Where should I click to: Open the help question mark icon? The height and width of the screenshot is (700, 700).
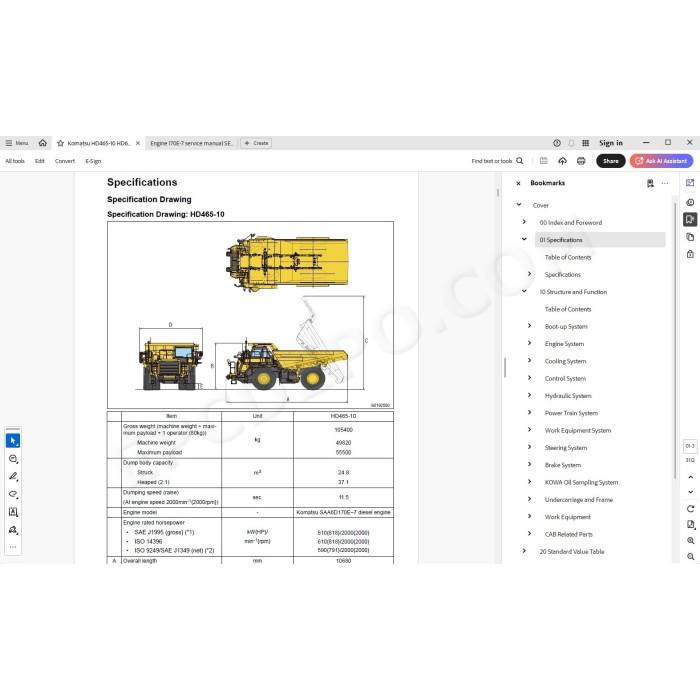(x=557, y=143)
